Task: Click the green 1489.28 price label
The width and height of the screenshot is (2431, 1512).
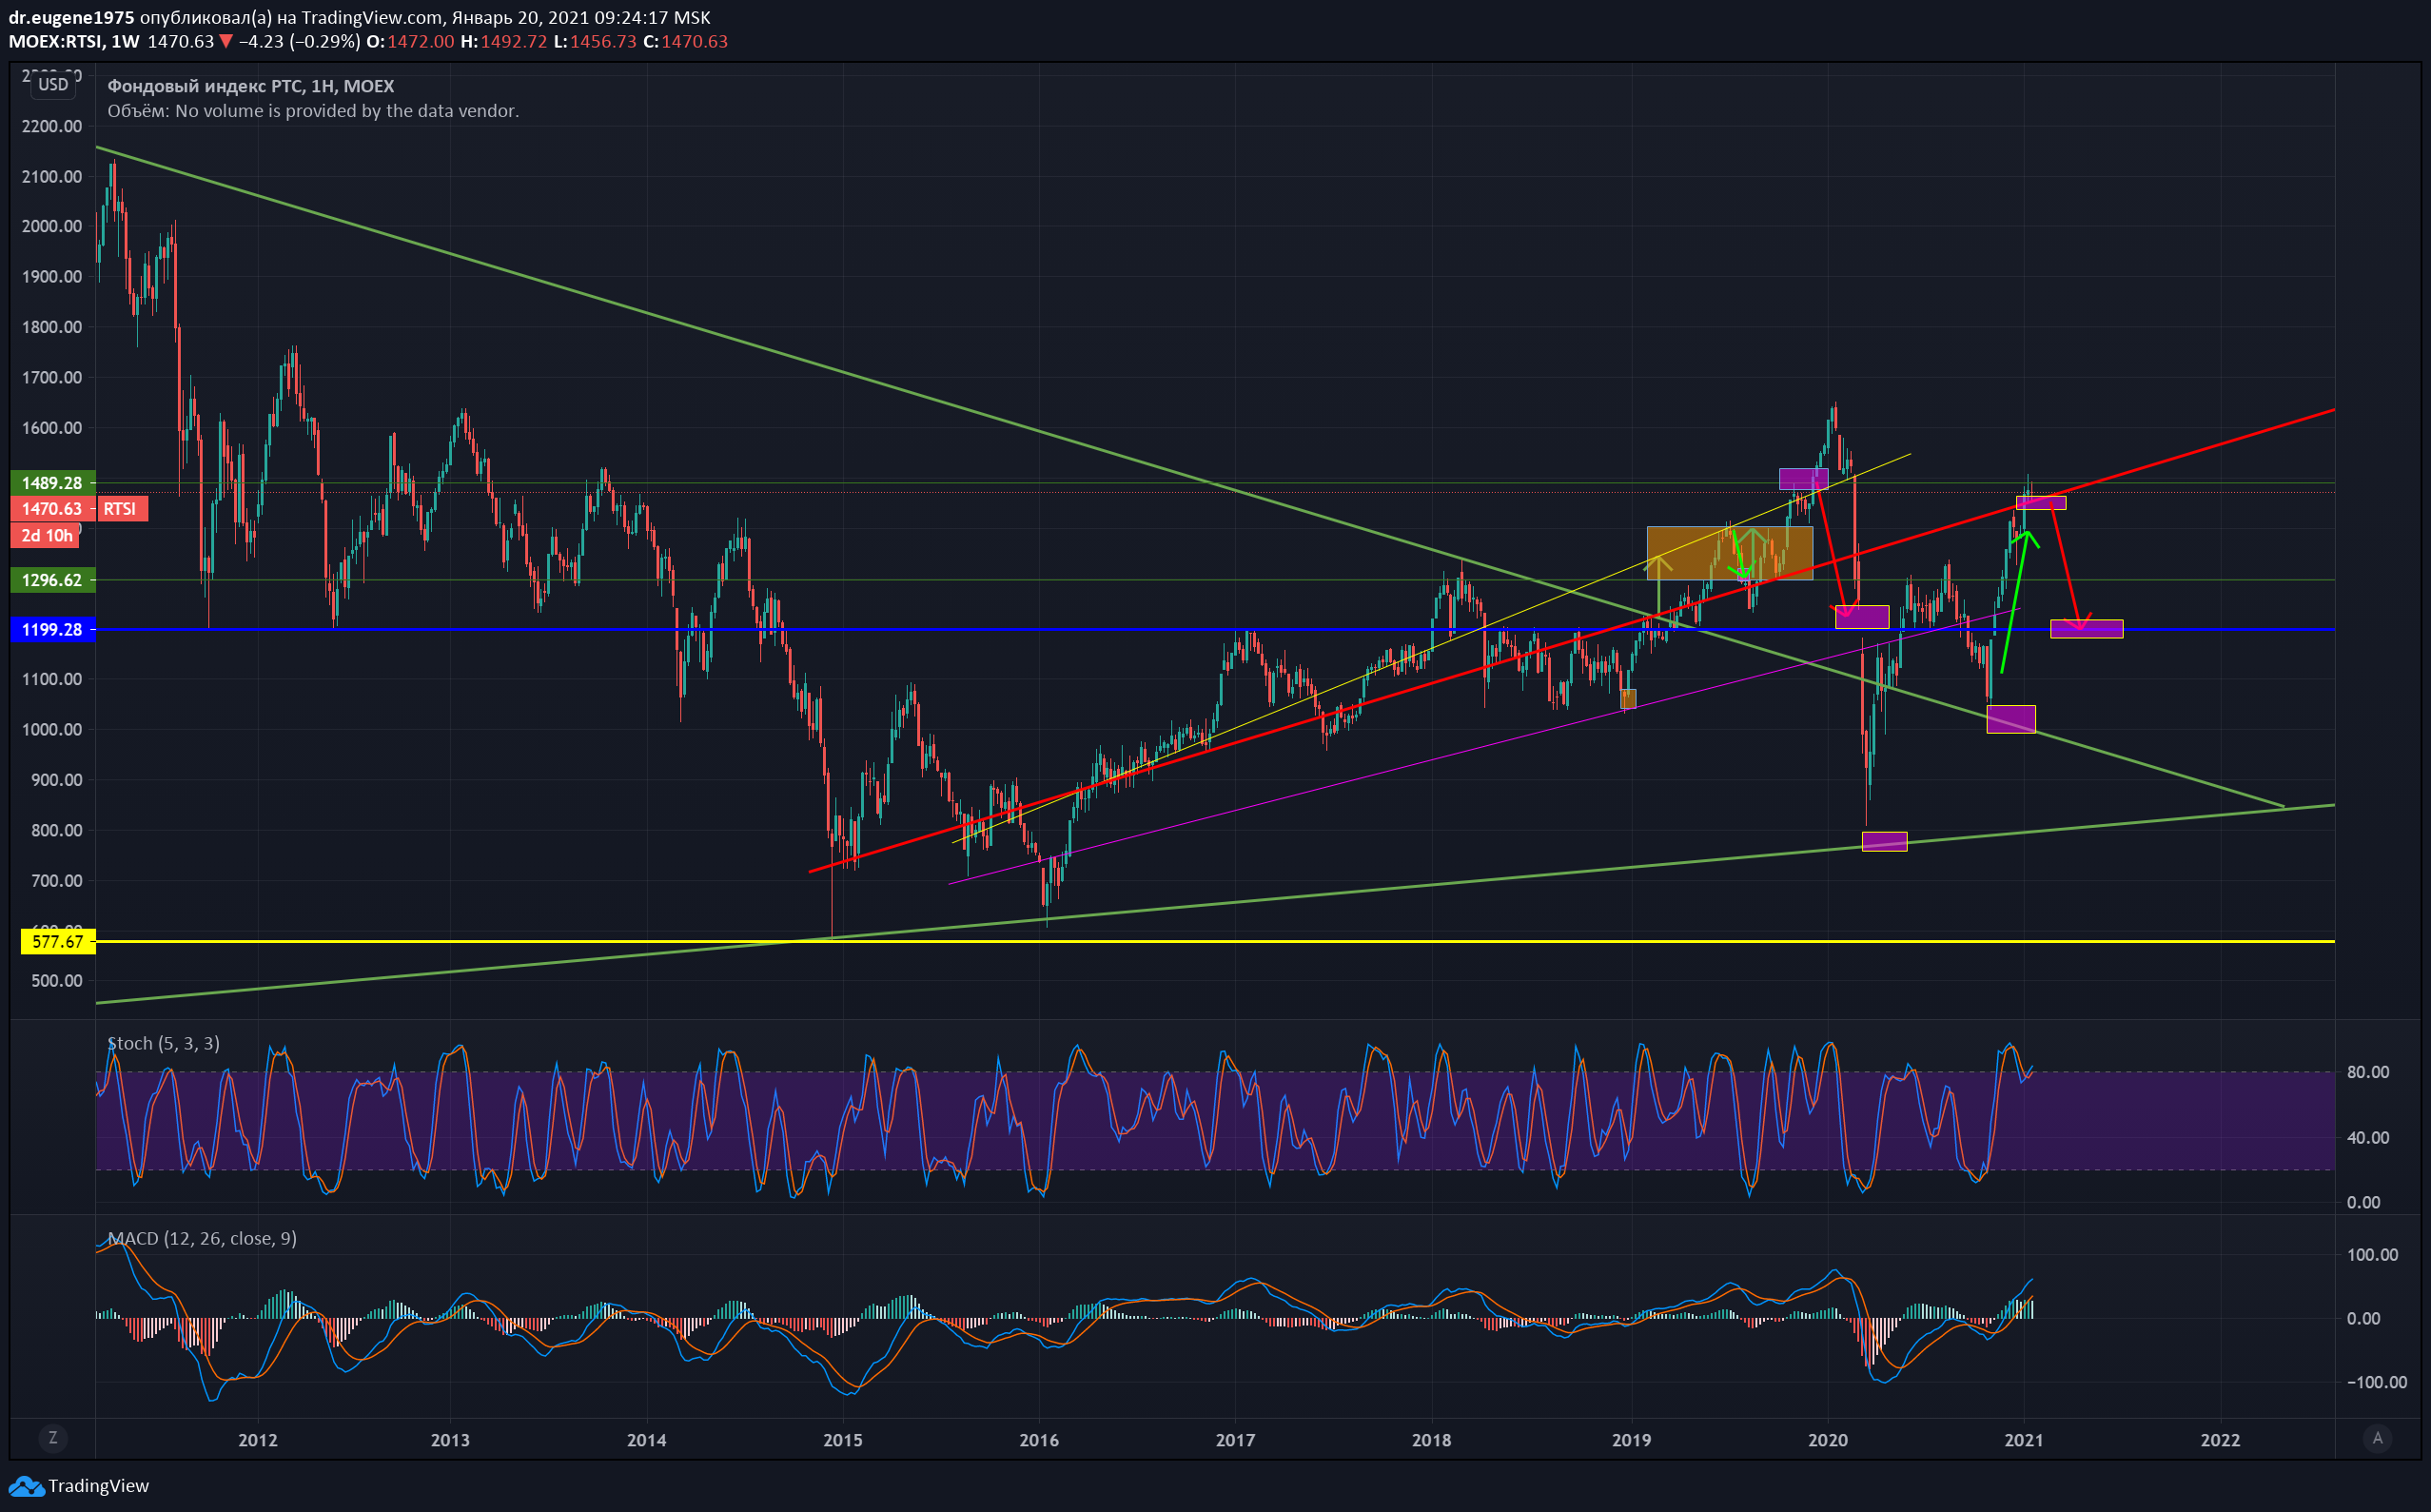Action: pos(52,483)
